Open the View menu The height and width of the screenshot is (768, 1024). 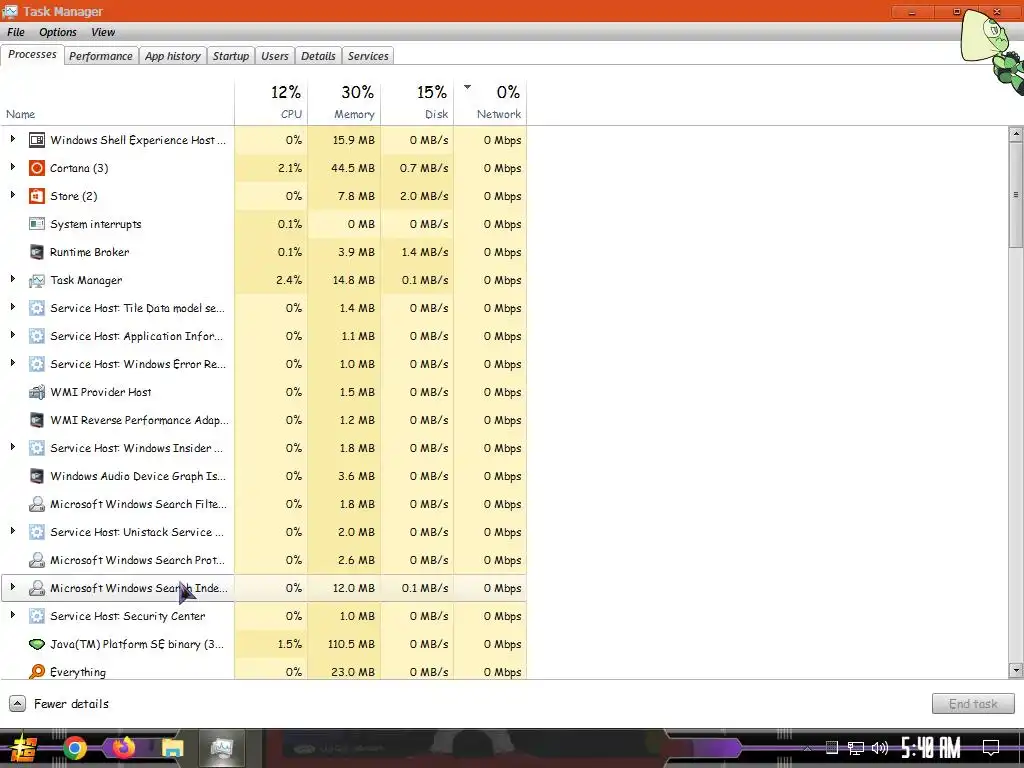(x=103, y=32)
